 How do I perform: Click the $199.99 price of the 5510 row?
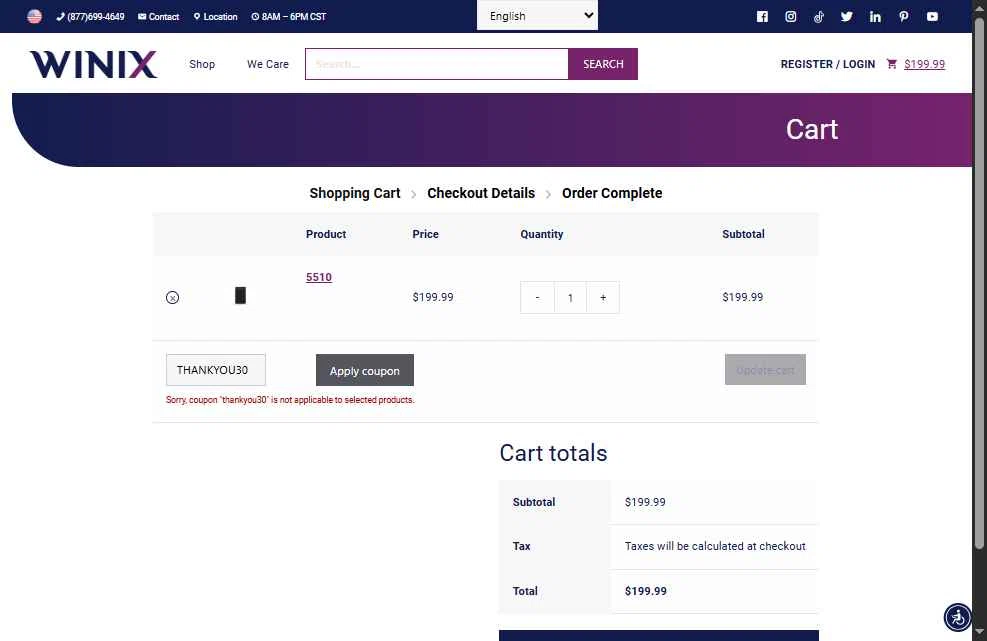tap(433, 297)
